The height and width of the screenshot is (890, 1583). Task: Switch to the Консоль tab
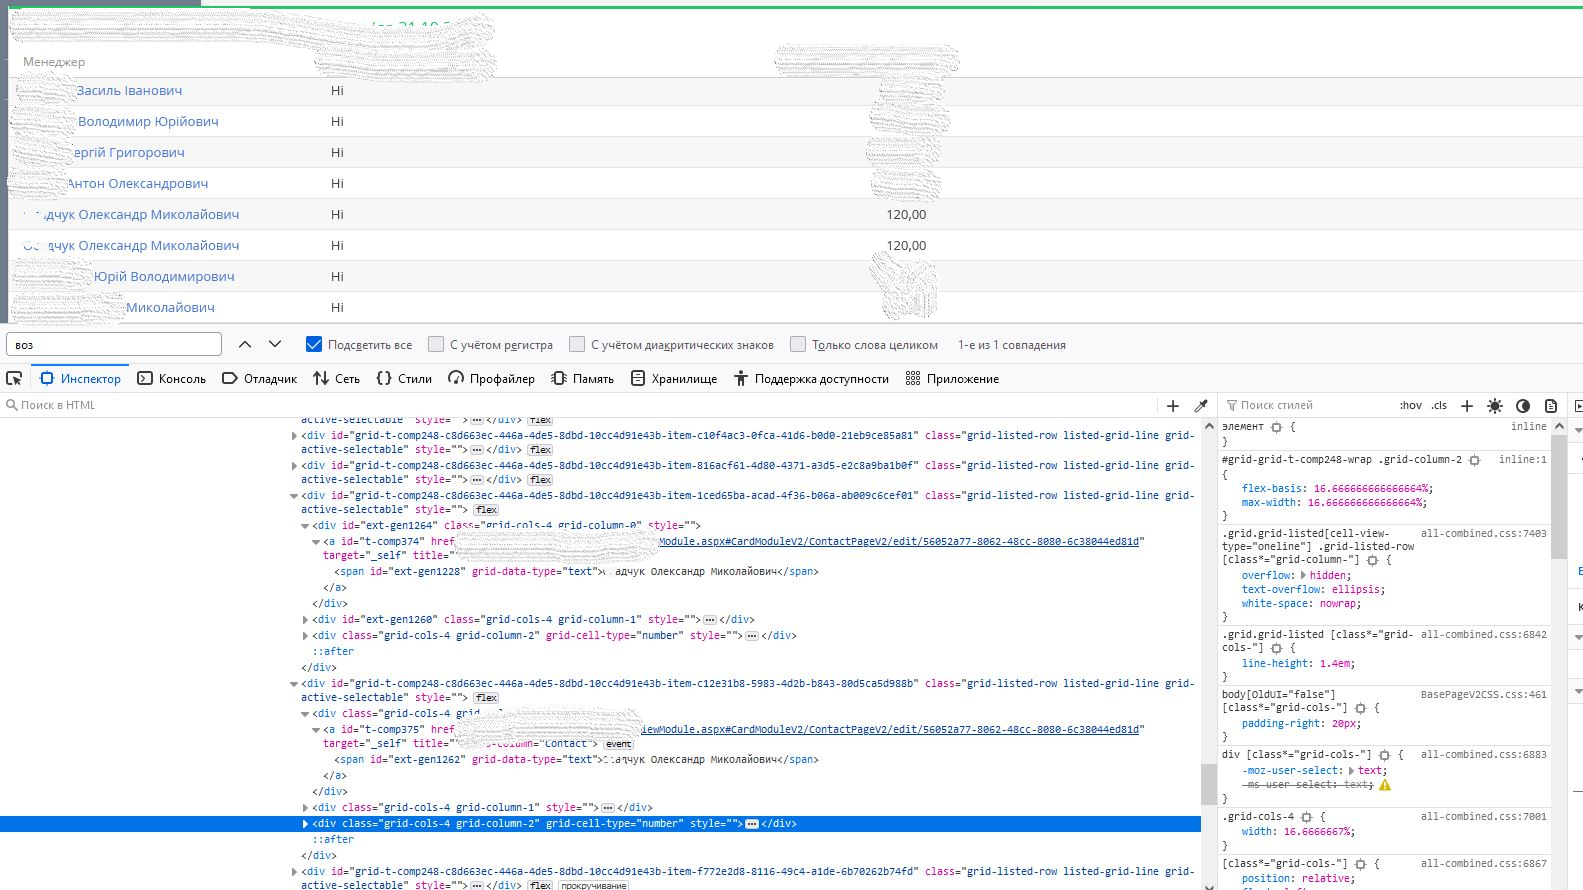click(171, 378)
